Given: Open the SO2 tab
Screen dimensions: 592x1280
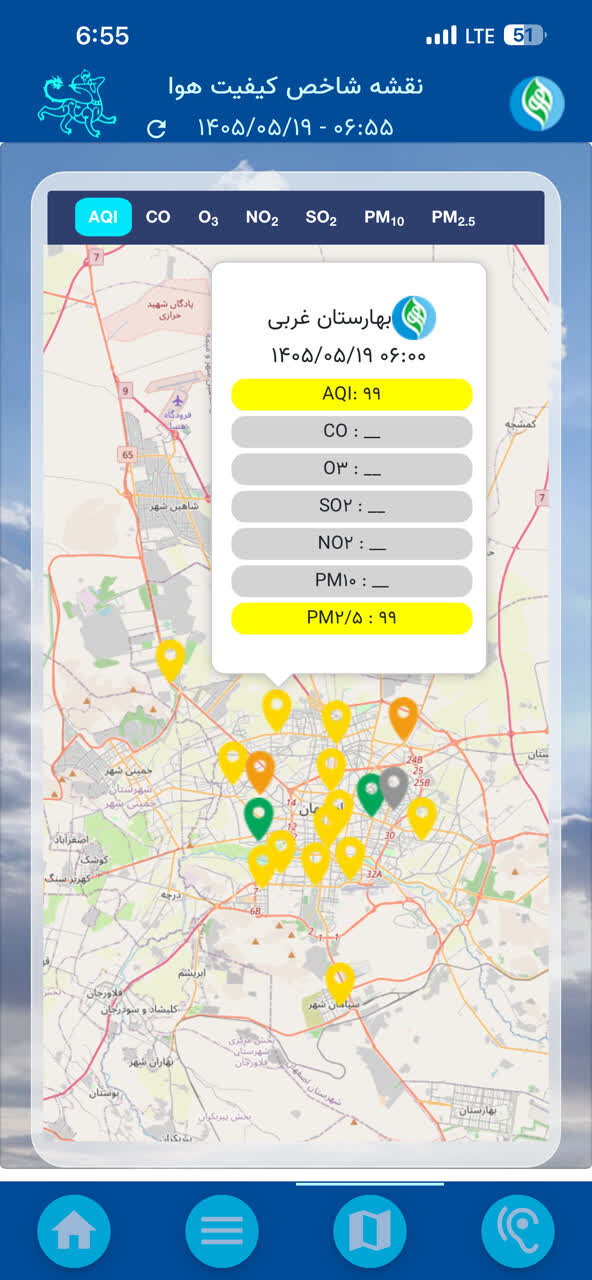Looking at the screenshot, I should click(321, 218).
